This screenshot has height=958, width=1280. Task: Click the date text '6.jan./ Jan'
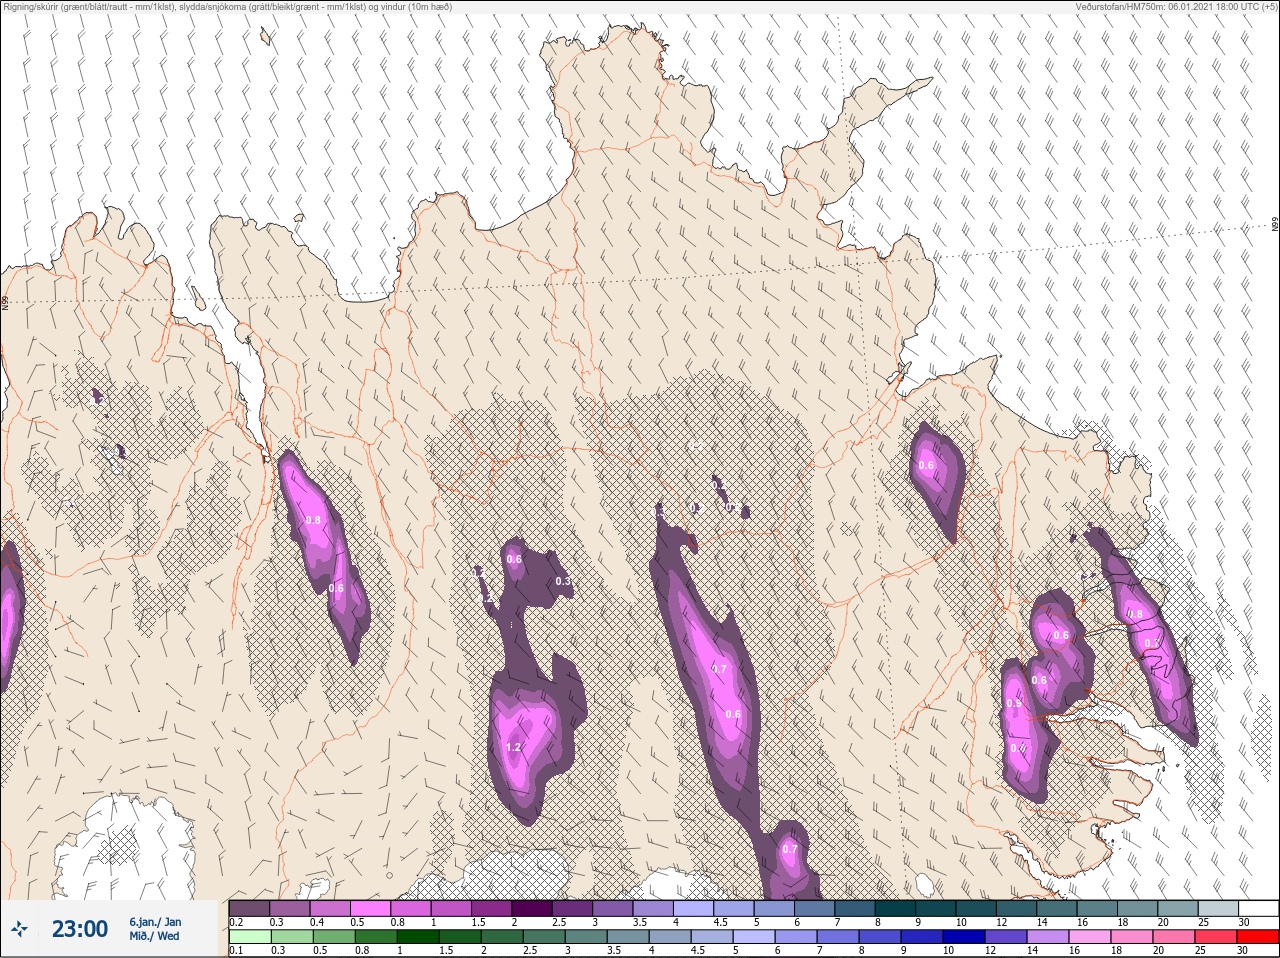pyautogui.click(x=155, y=922)
